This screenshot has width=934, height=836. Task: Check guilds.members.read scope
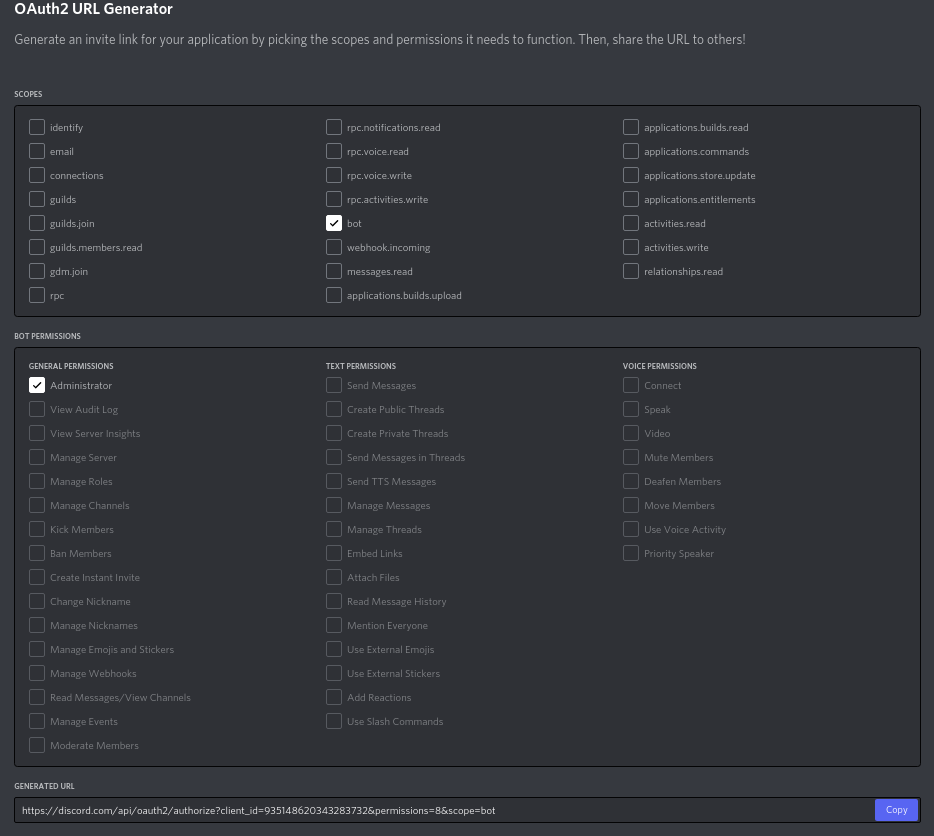37,247
